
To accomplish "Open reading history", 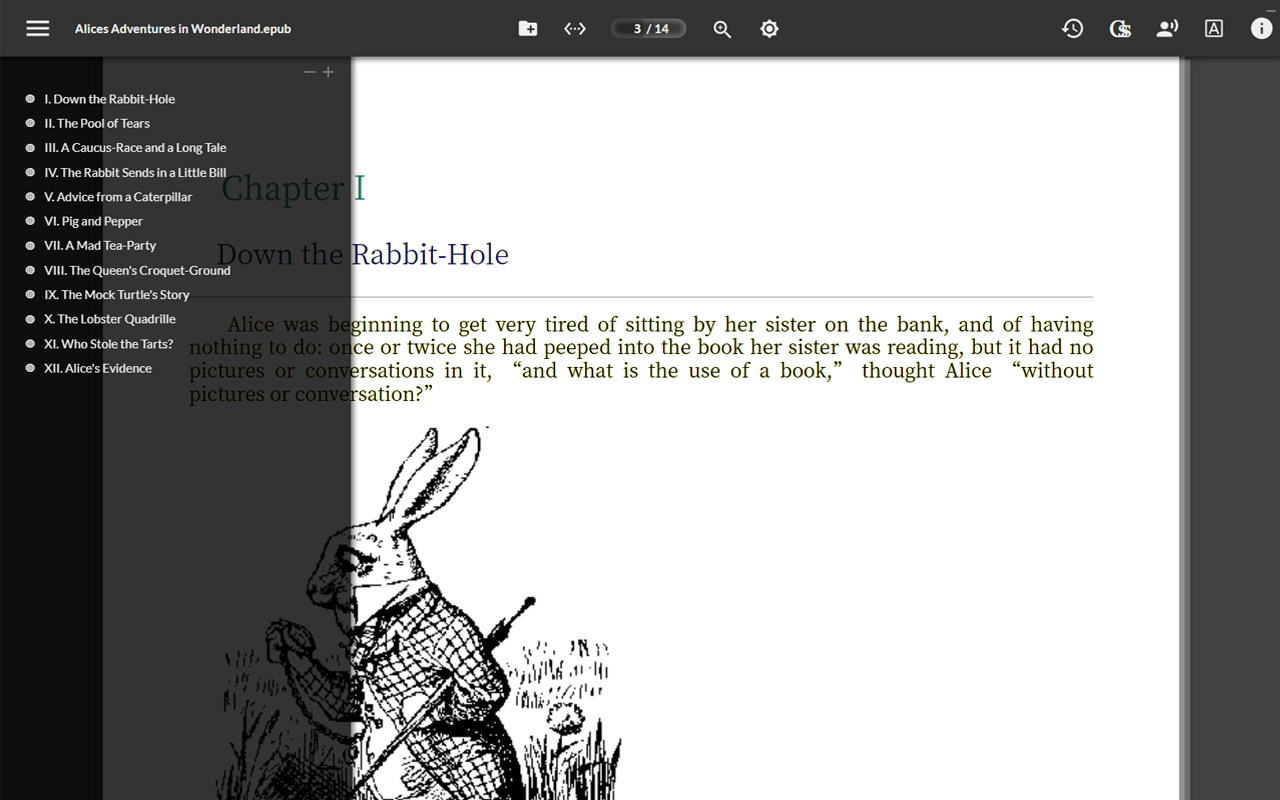I will pos(1072,28).
